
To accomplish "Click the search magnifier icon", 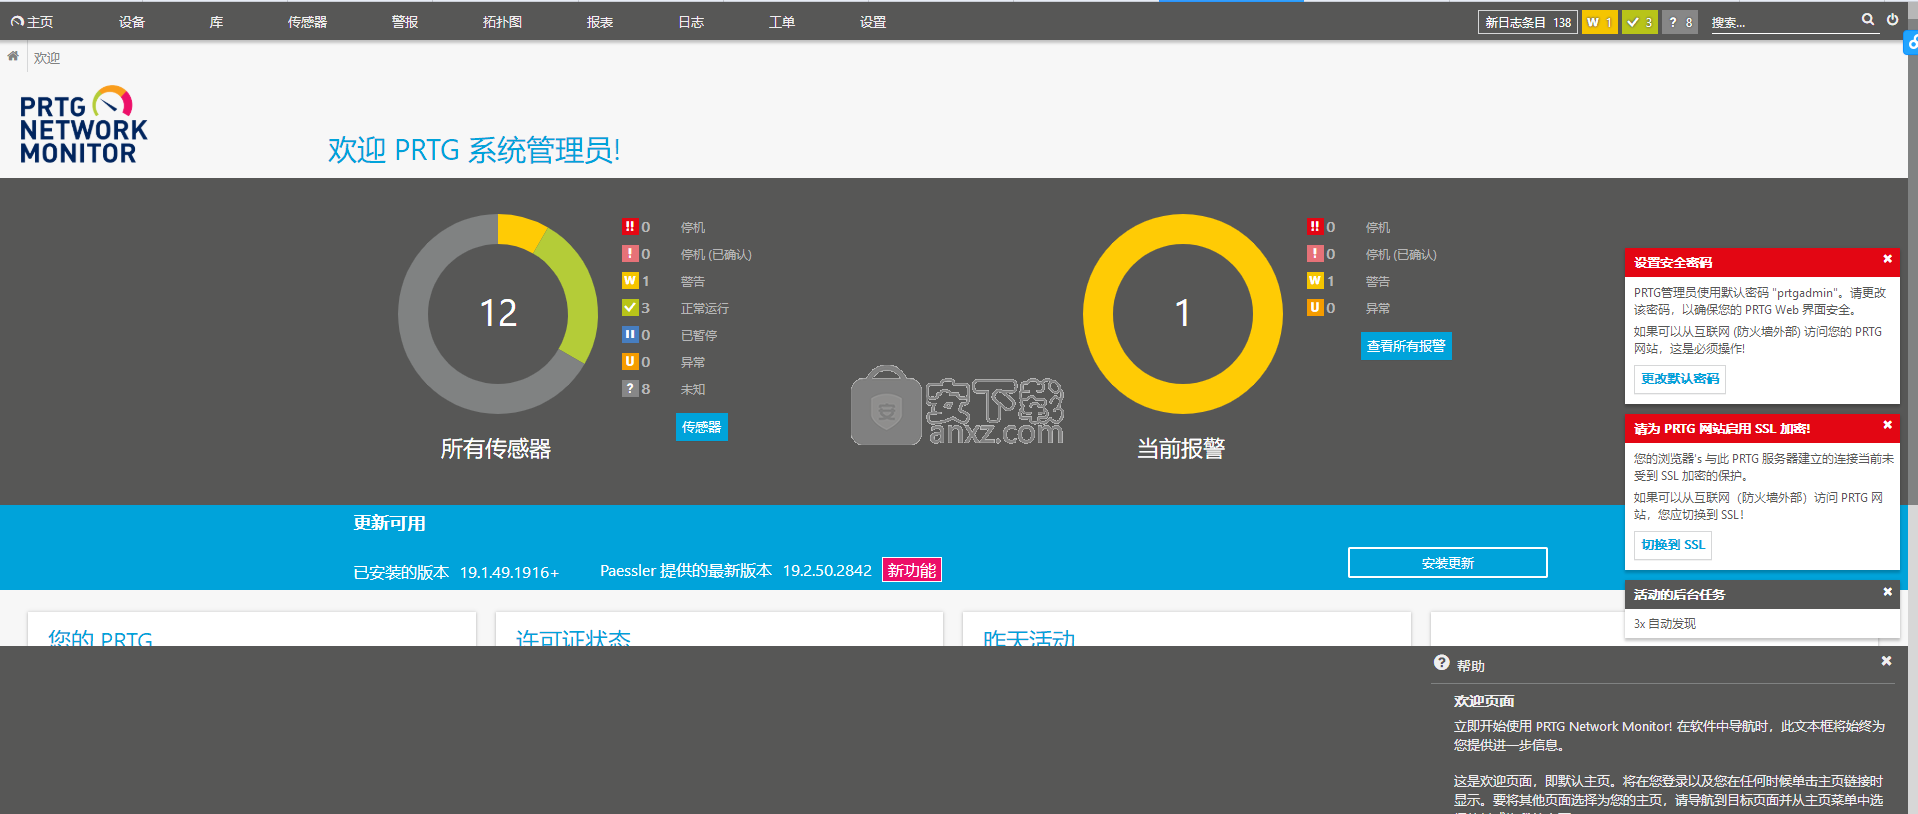I will 1867,19.
